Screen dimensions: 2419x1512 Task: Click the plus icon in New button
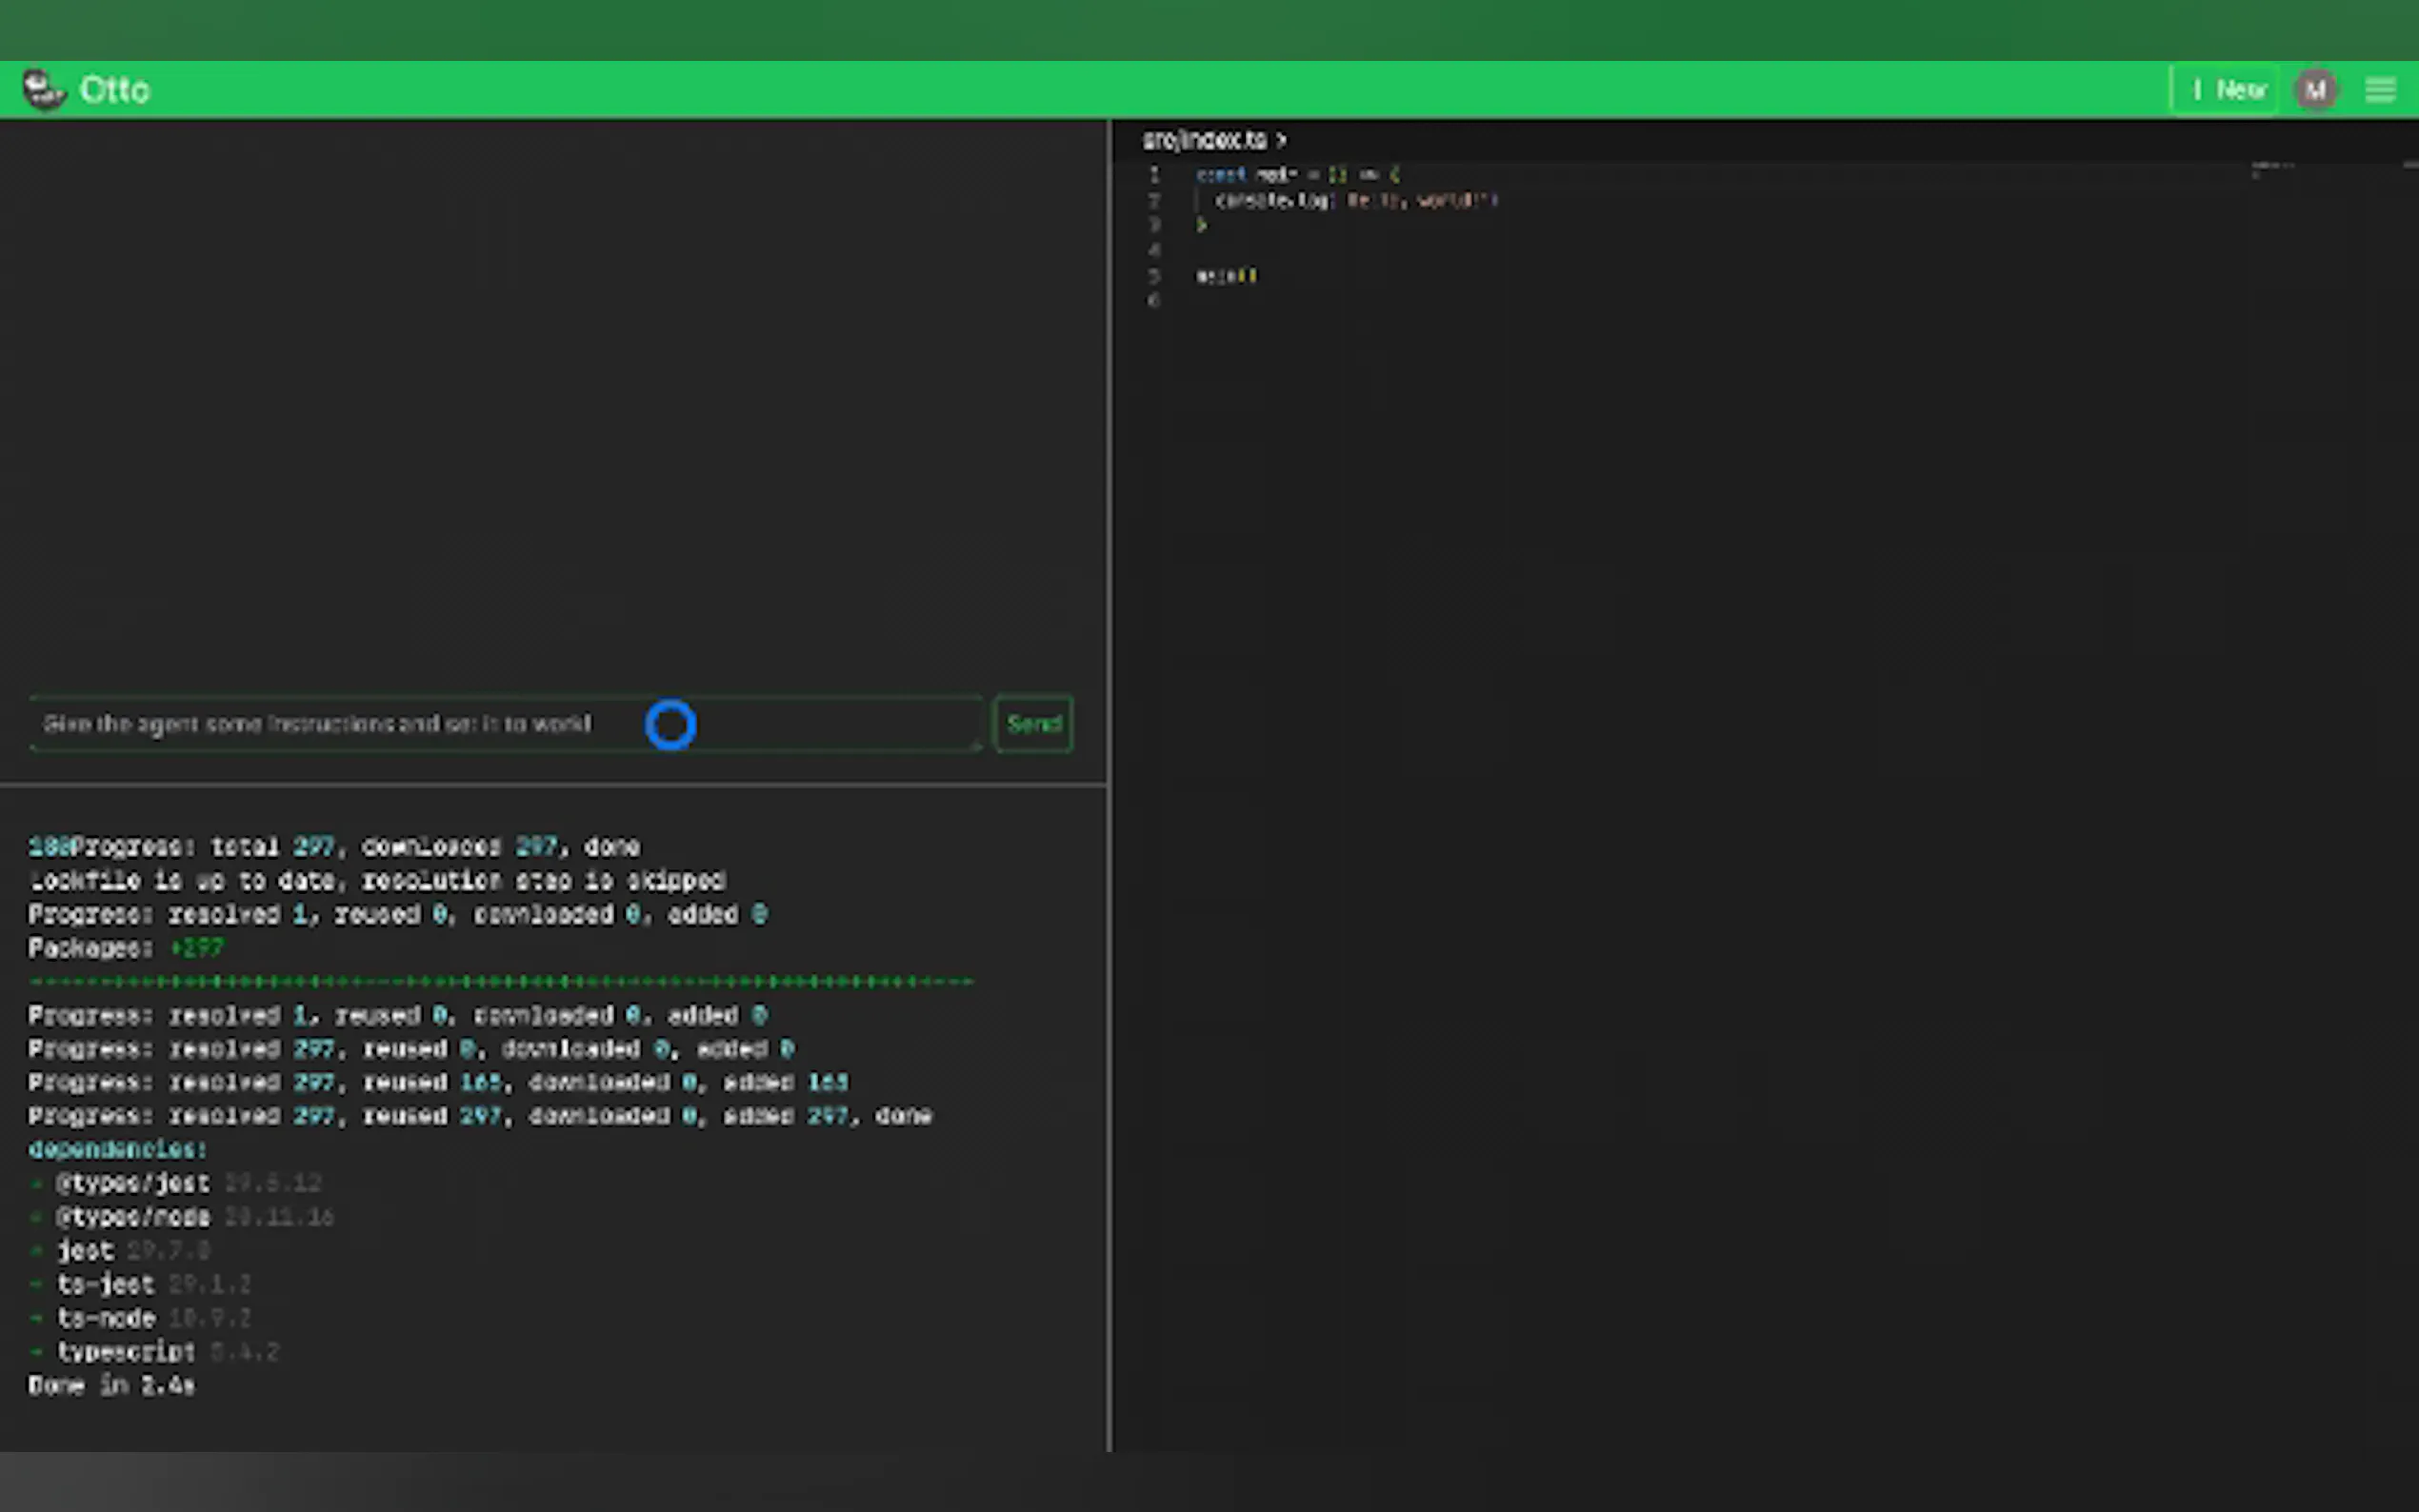2196,90
